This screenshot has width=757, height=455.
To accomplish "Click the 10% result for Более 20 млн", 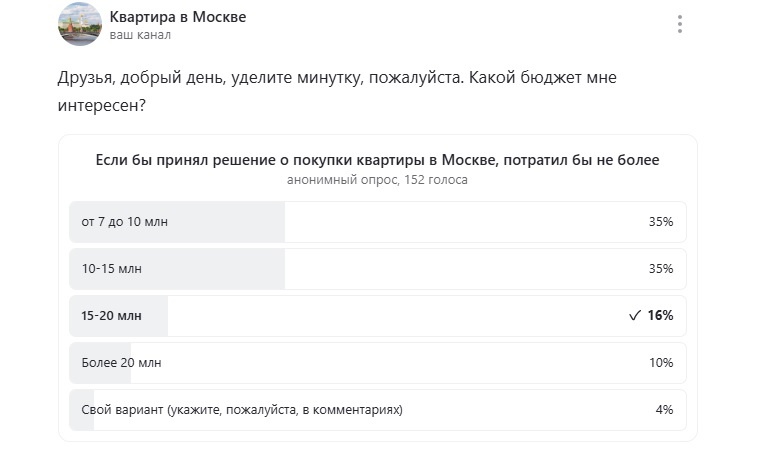I will [x=660, y=363].
